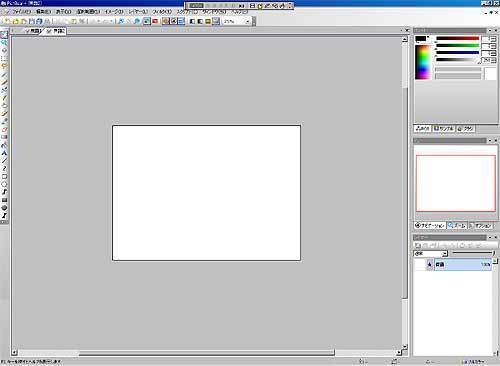Select the pink Eraser tool
500x366 pixels.
click(4, 129)
